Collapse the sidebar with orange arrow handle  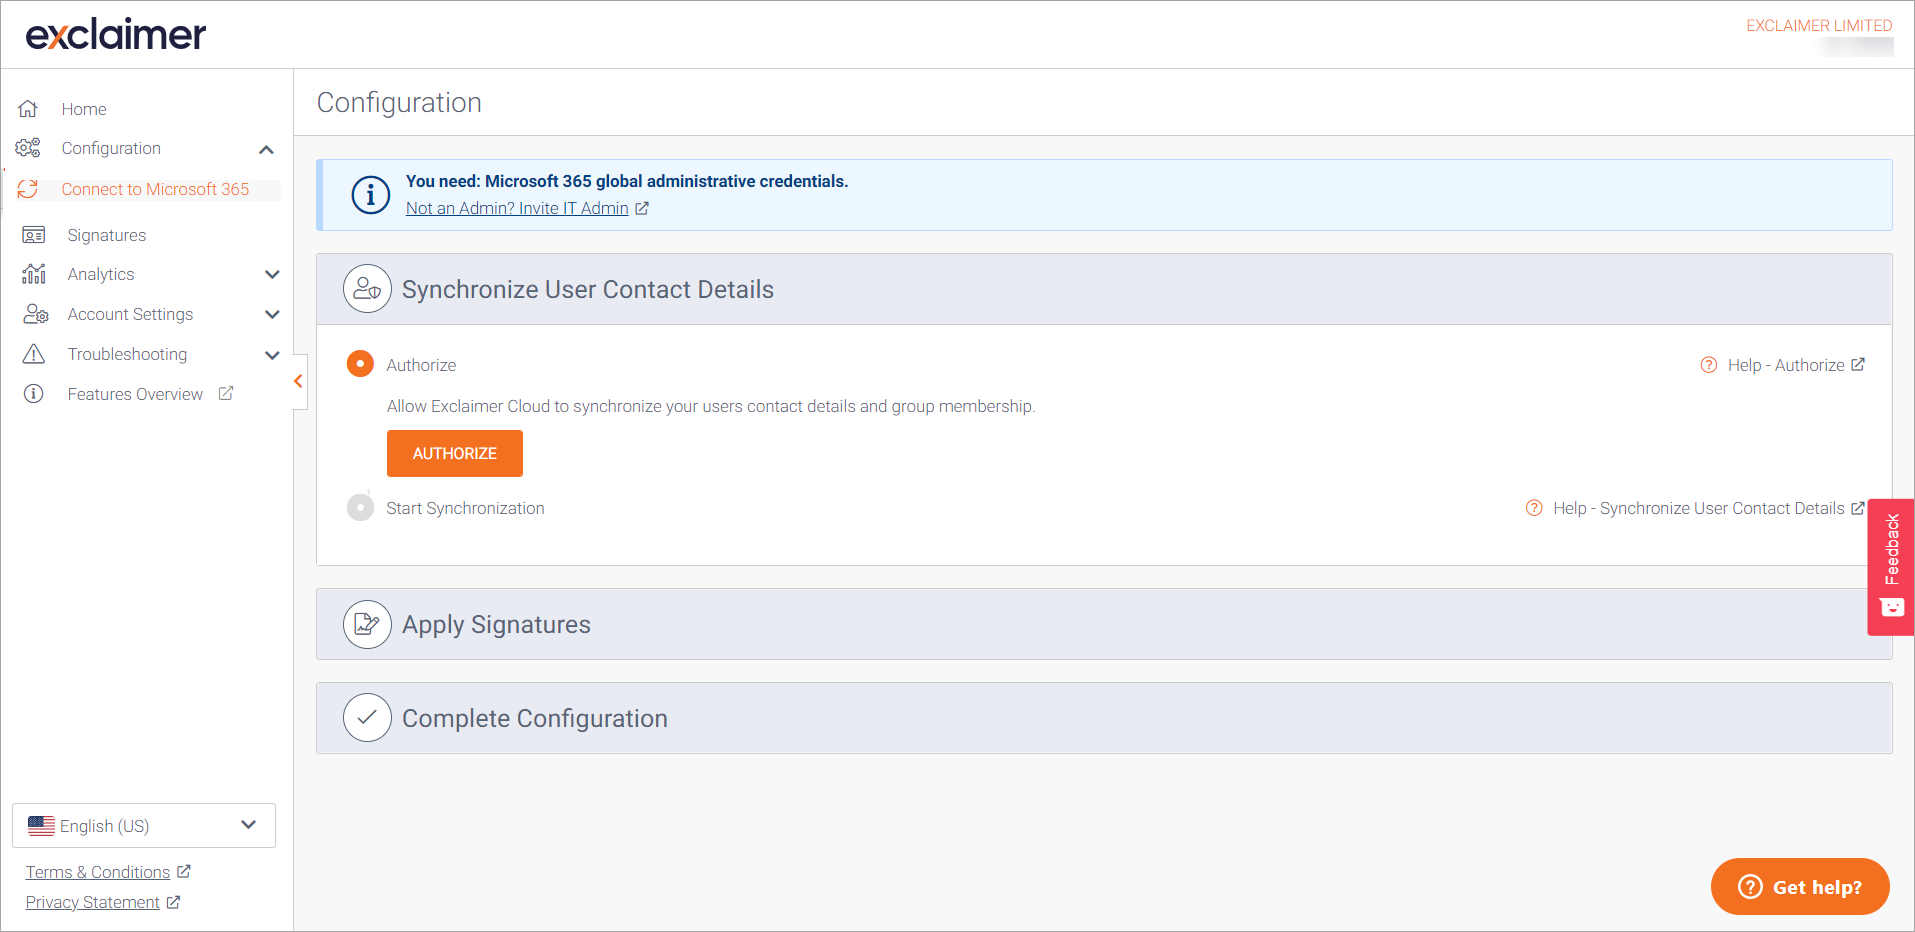click(x=299, y=381)
